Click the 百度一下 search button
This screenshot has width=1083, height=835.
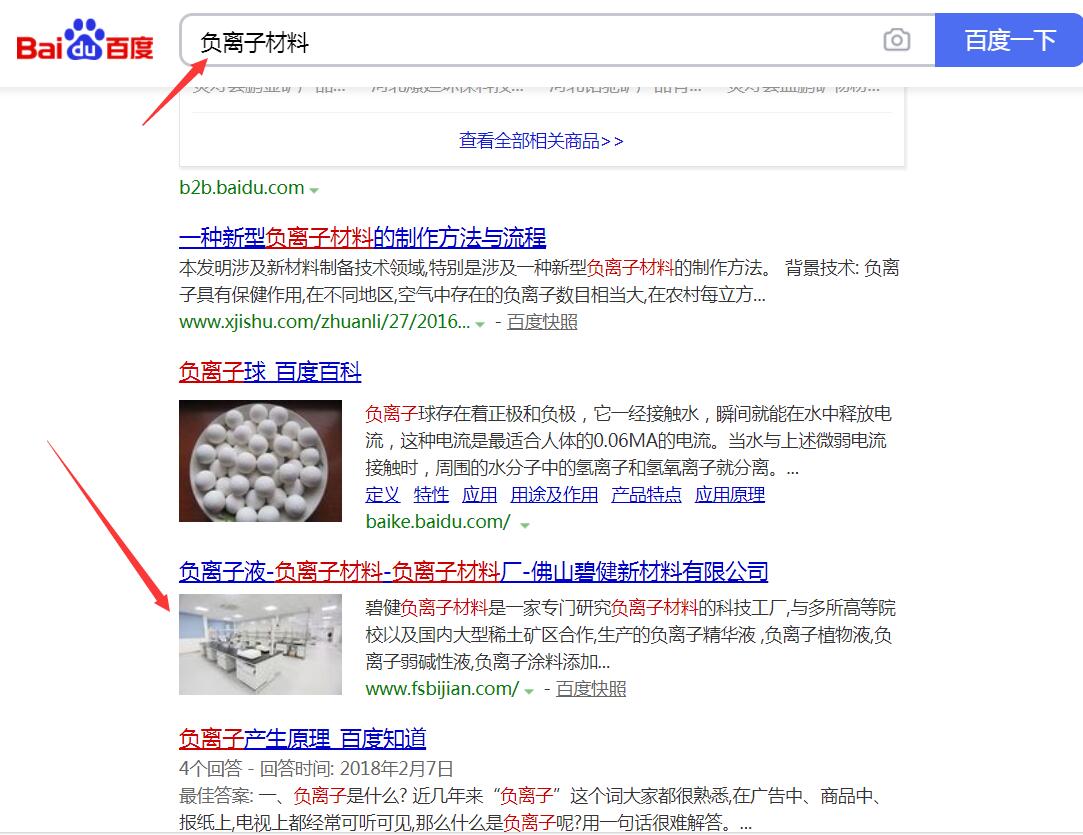pos(1008,40)
